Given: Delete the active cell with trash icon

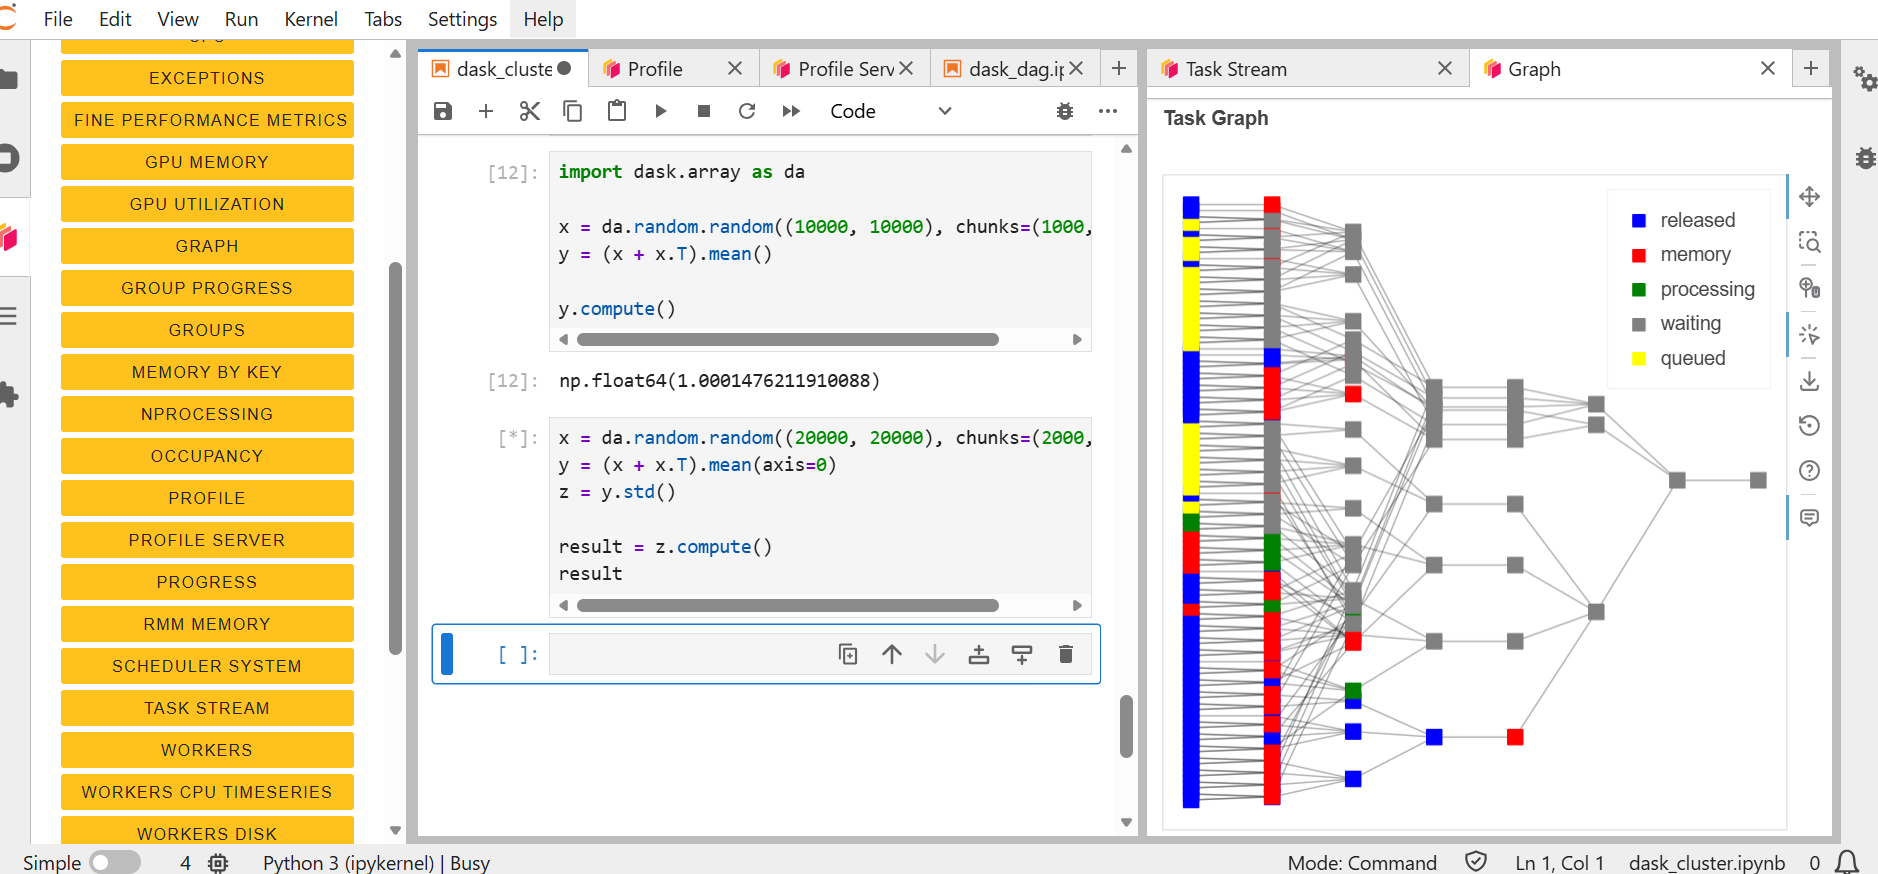Looking at the screenshot, I should [1066, 654].
